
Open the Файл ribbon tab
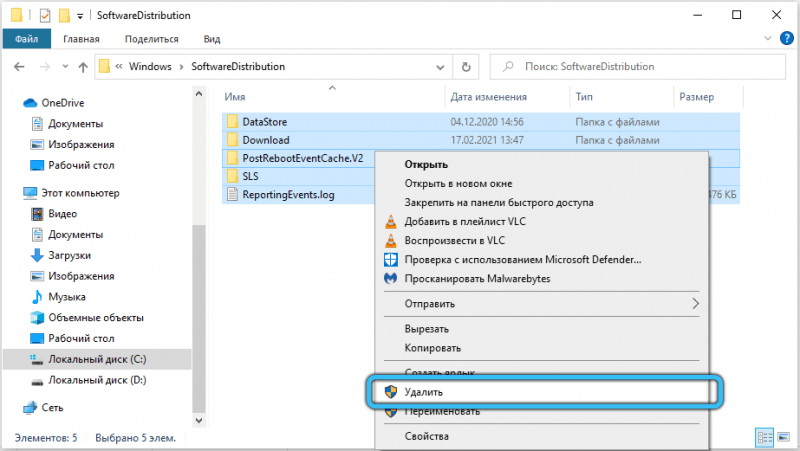(27, 39)
